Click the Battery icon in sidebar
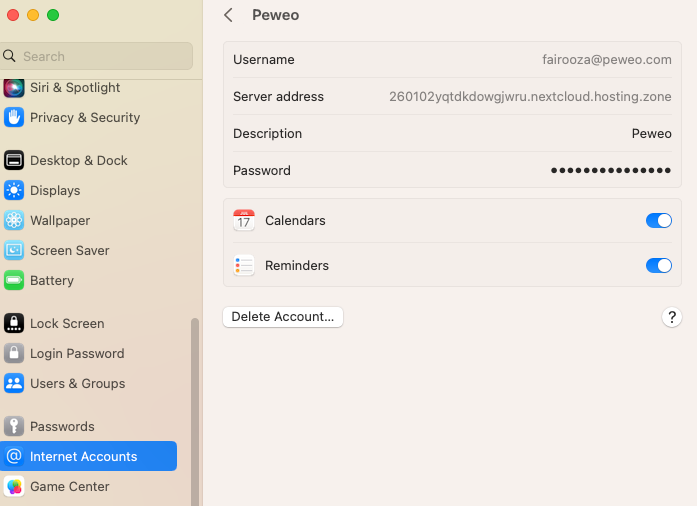Screen dimensions: 697x506 pos(14,281)
